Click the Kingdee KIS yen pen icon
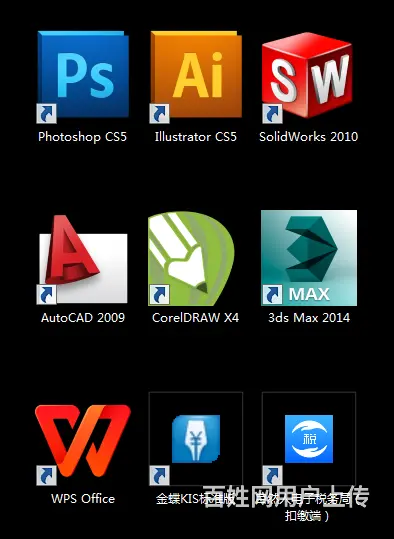This screenshot has width=394, height=539. click(x=196, y=439)
